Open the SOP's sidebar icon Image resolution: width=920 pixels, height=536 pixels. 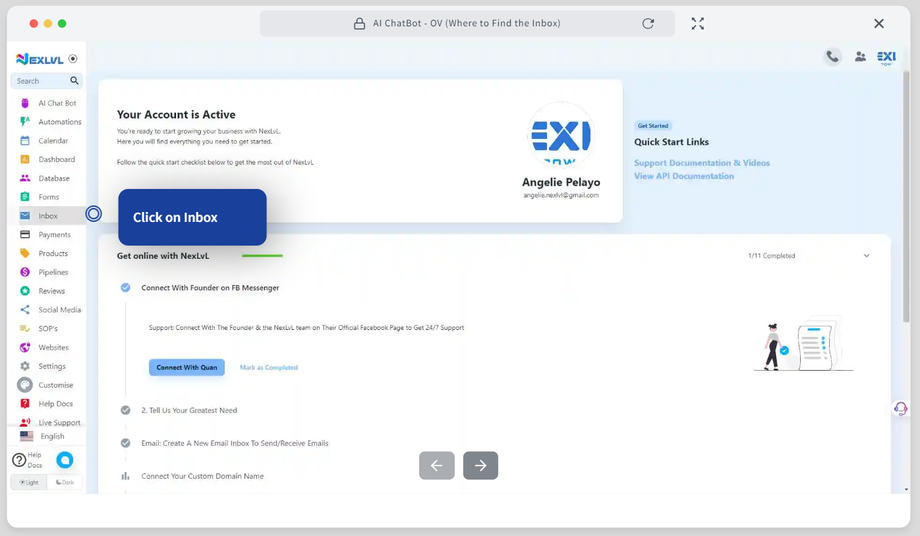click(25, 328)
